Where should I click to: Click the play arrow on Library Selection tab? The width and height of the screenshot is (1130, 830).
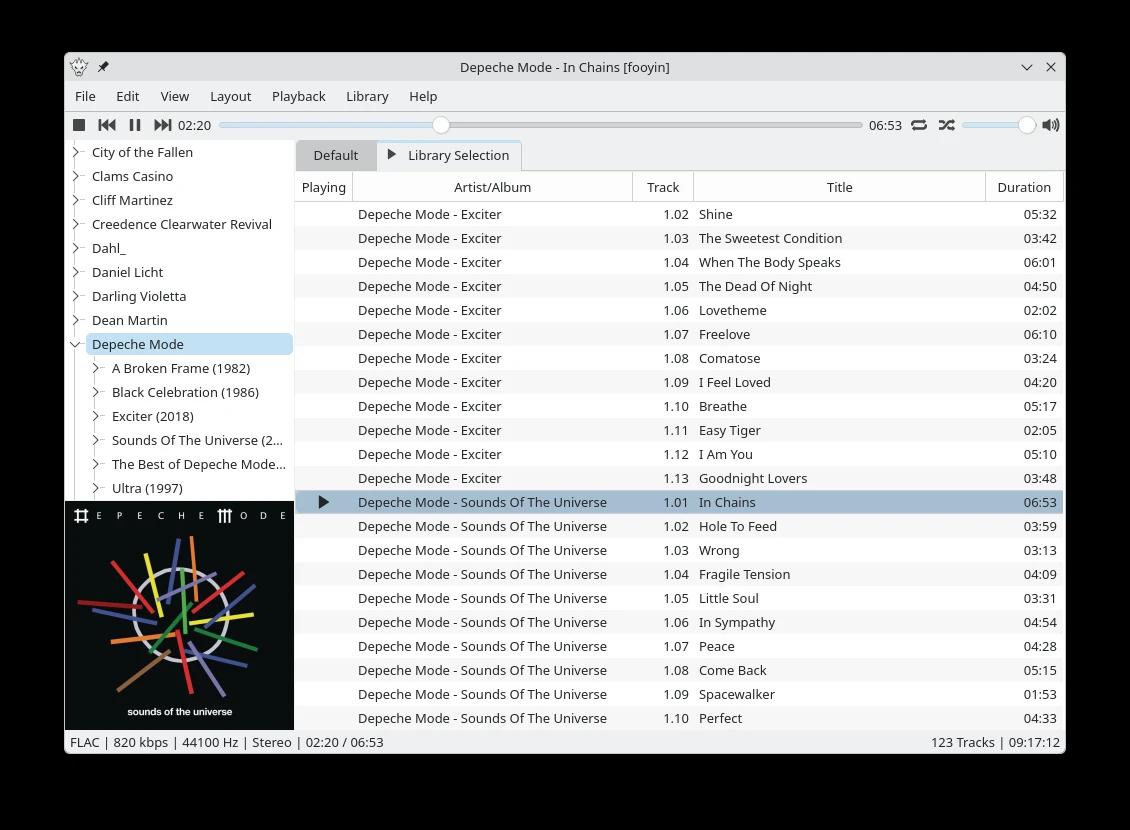pyautogui.click(x=391, y=154)
